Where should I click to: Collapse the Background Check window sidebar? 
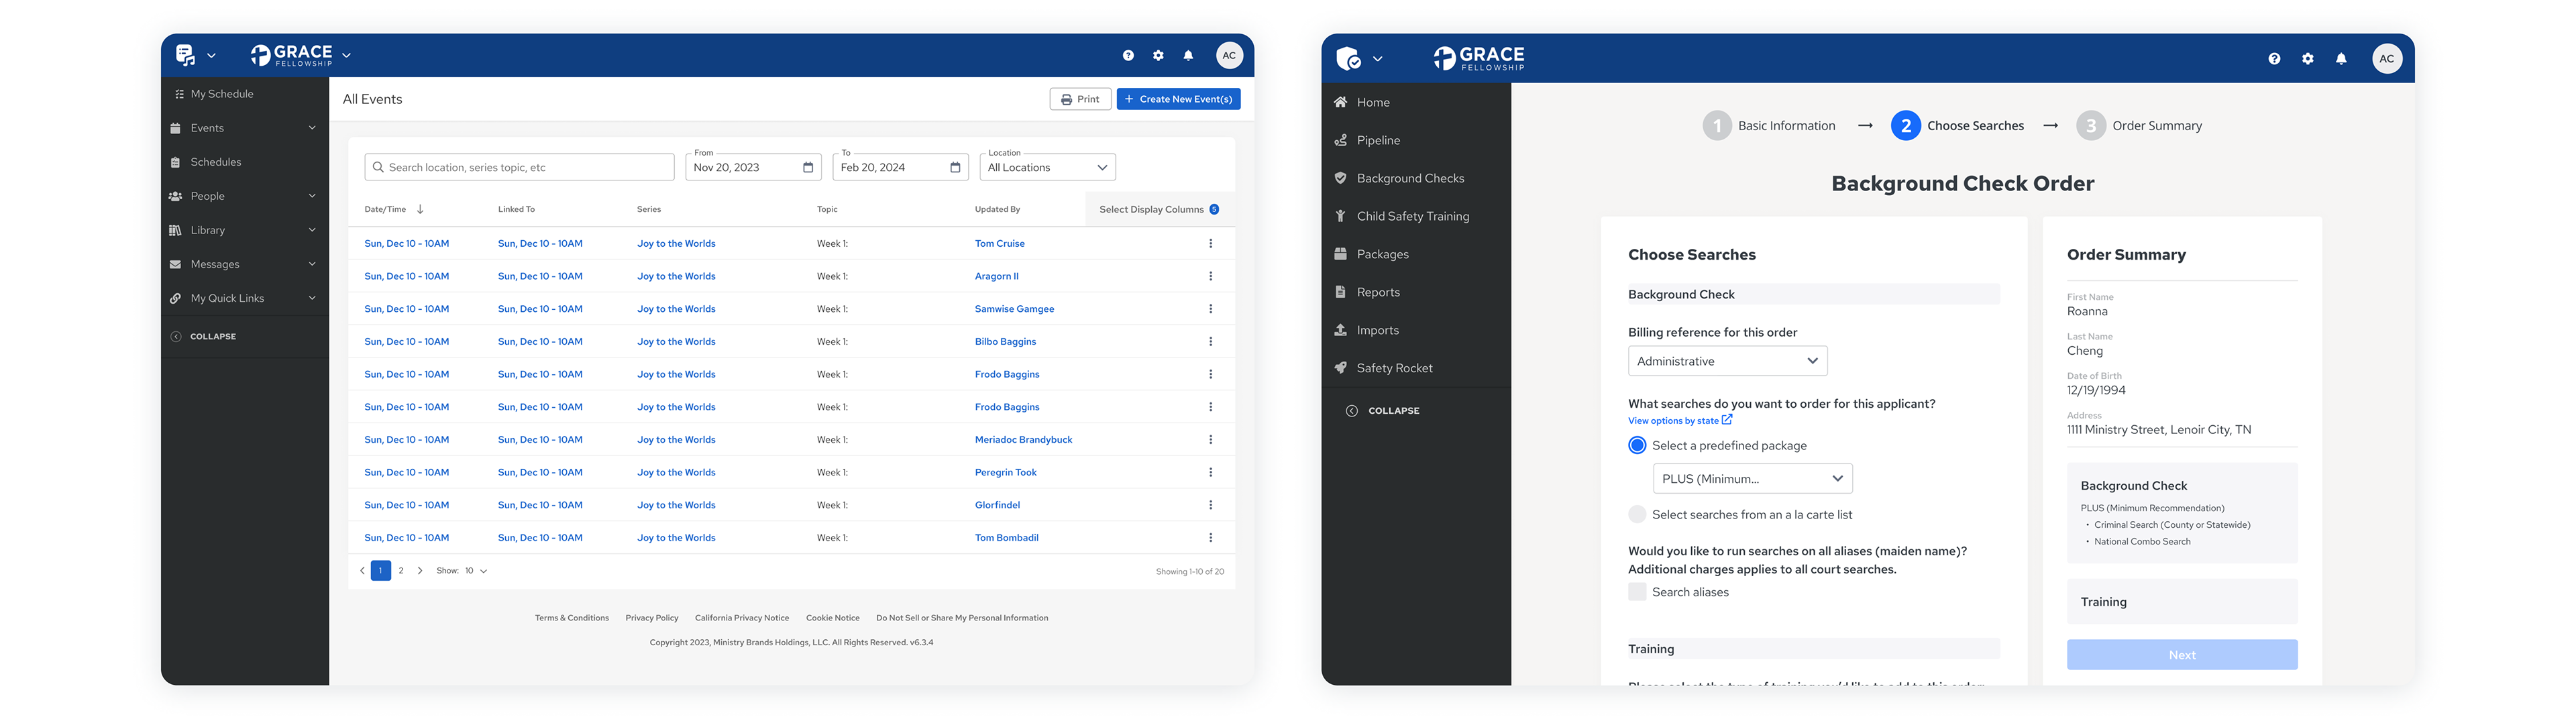tap(1383, 411)
